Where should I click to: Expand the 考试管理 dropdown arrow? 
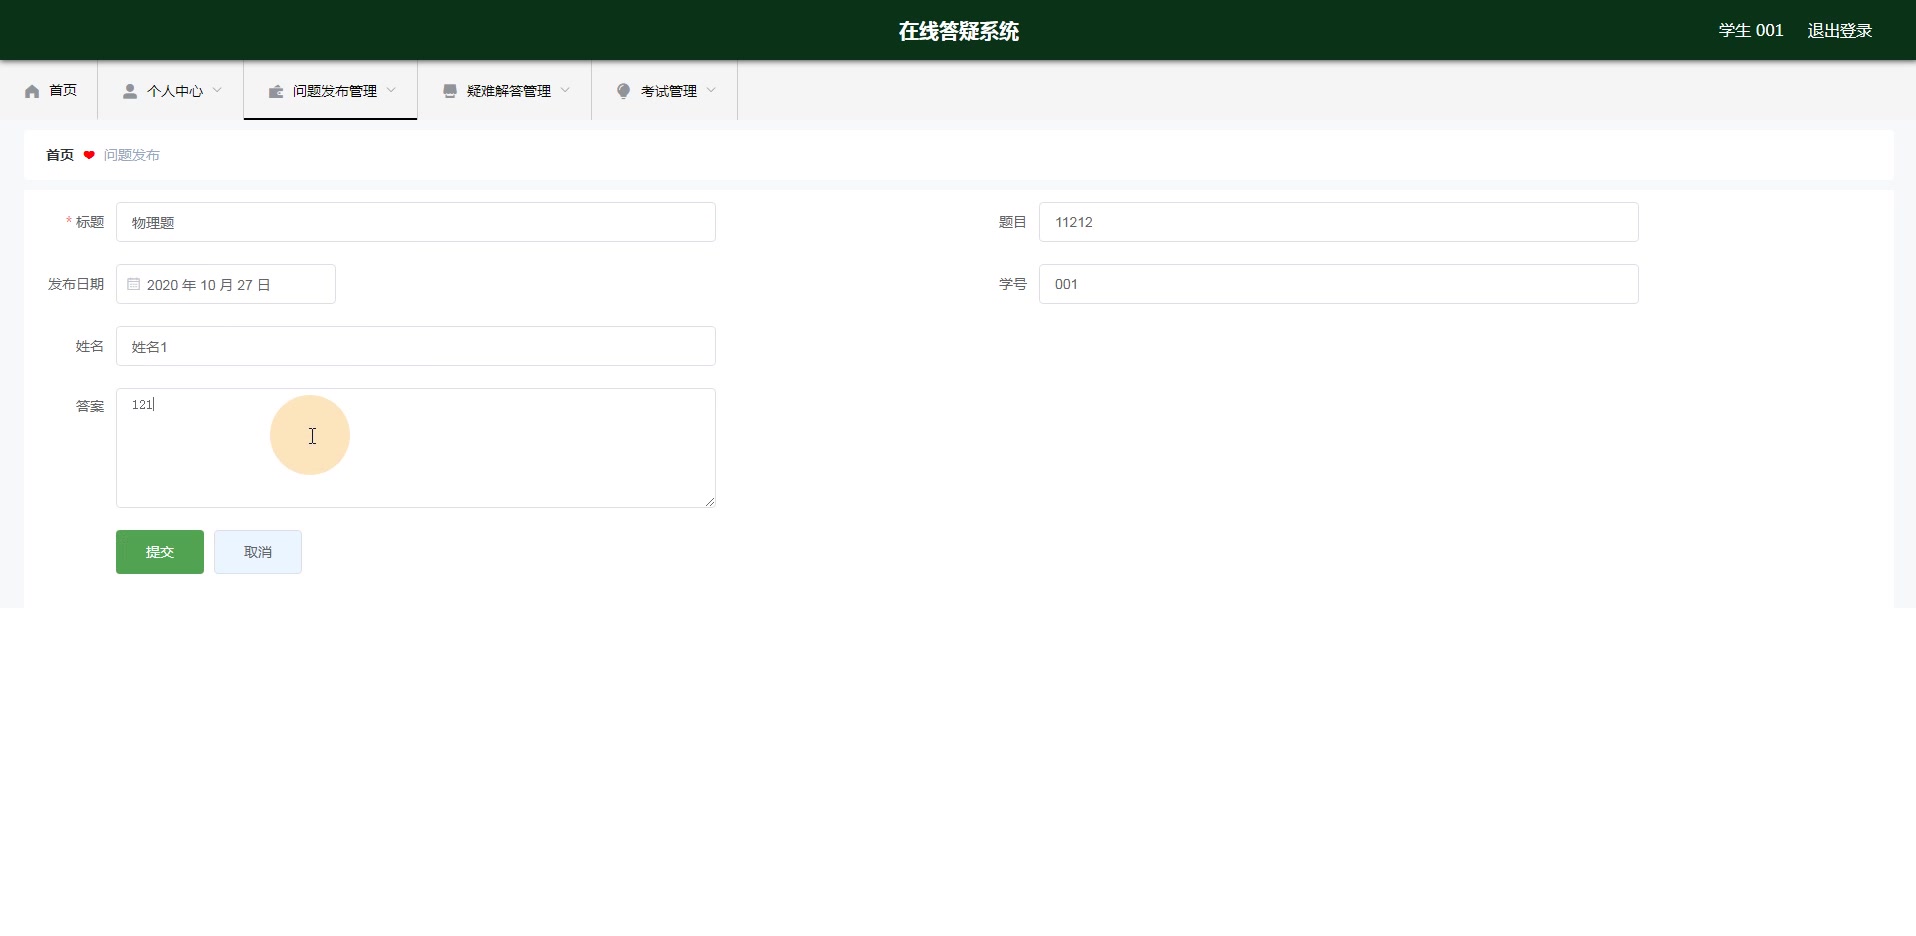[x=711, y=90]
